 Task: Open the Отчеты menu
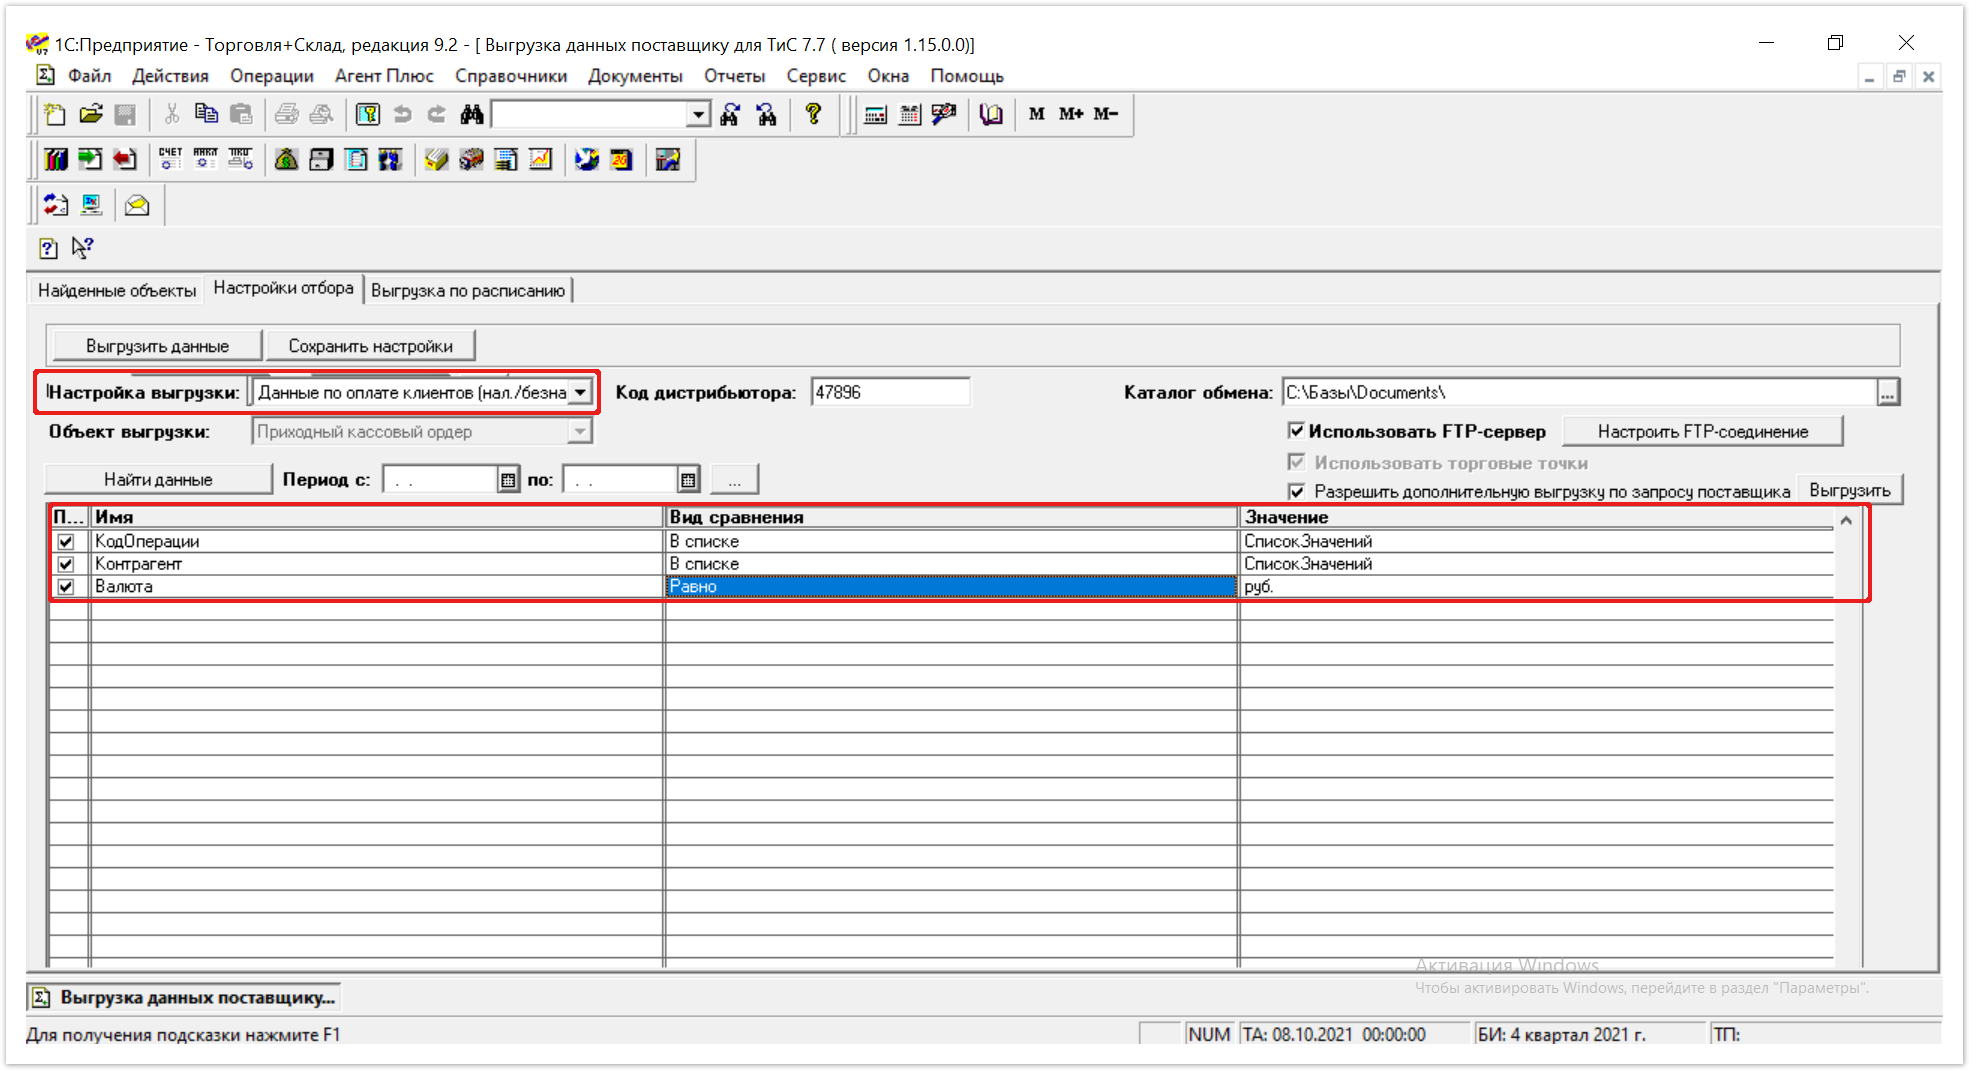pos(734,76)
